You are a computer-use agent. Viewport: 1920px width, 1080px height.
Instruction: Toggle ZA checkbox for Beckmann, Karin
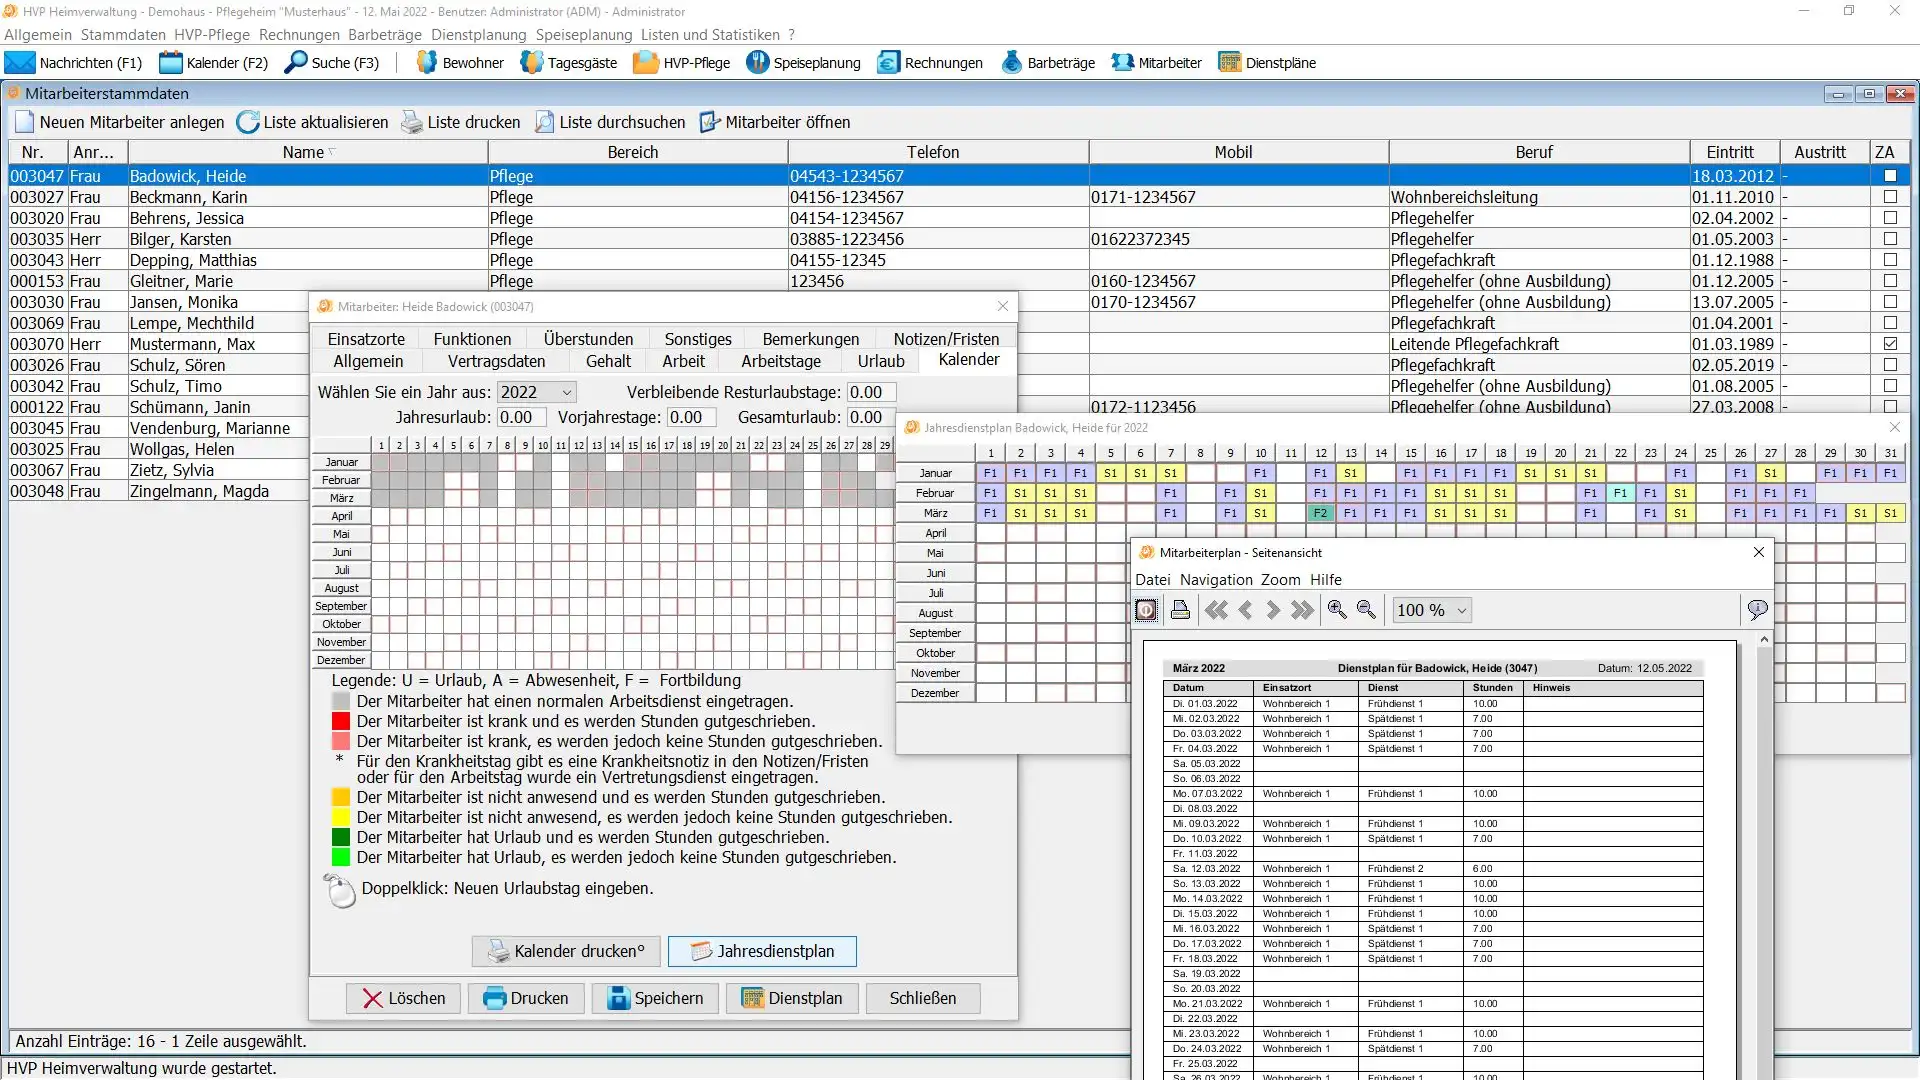[x=1890, y=197]
